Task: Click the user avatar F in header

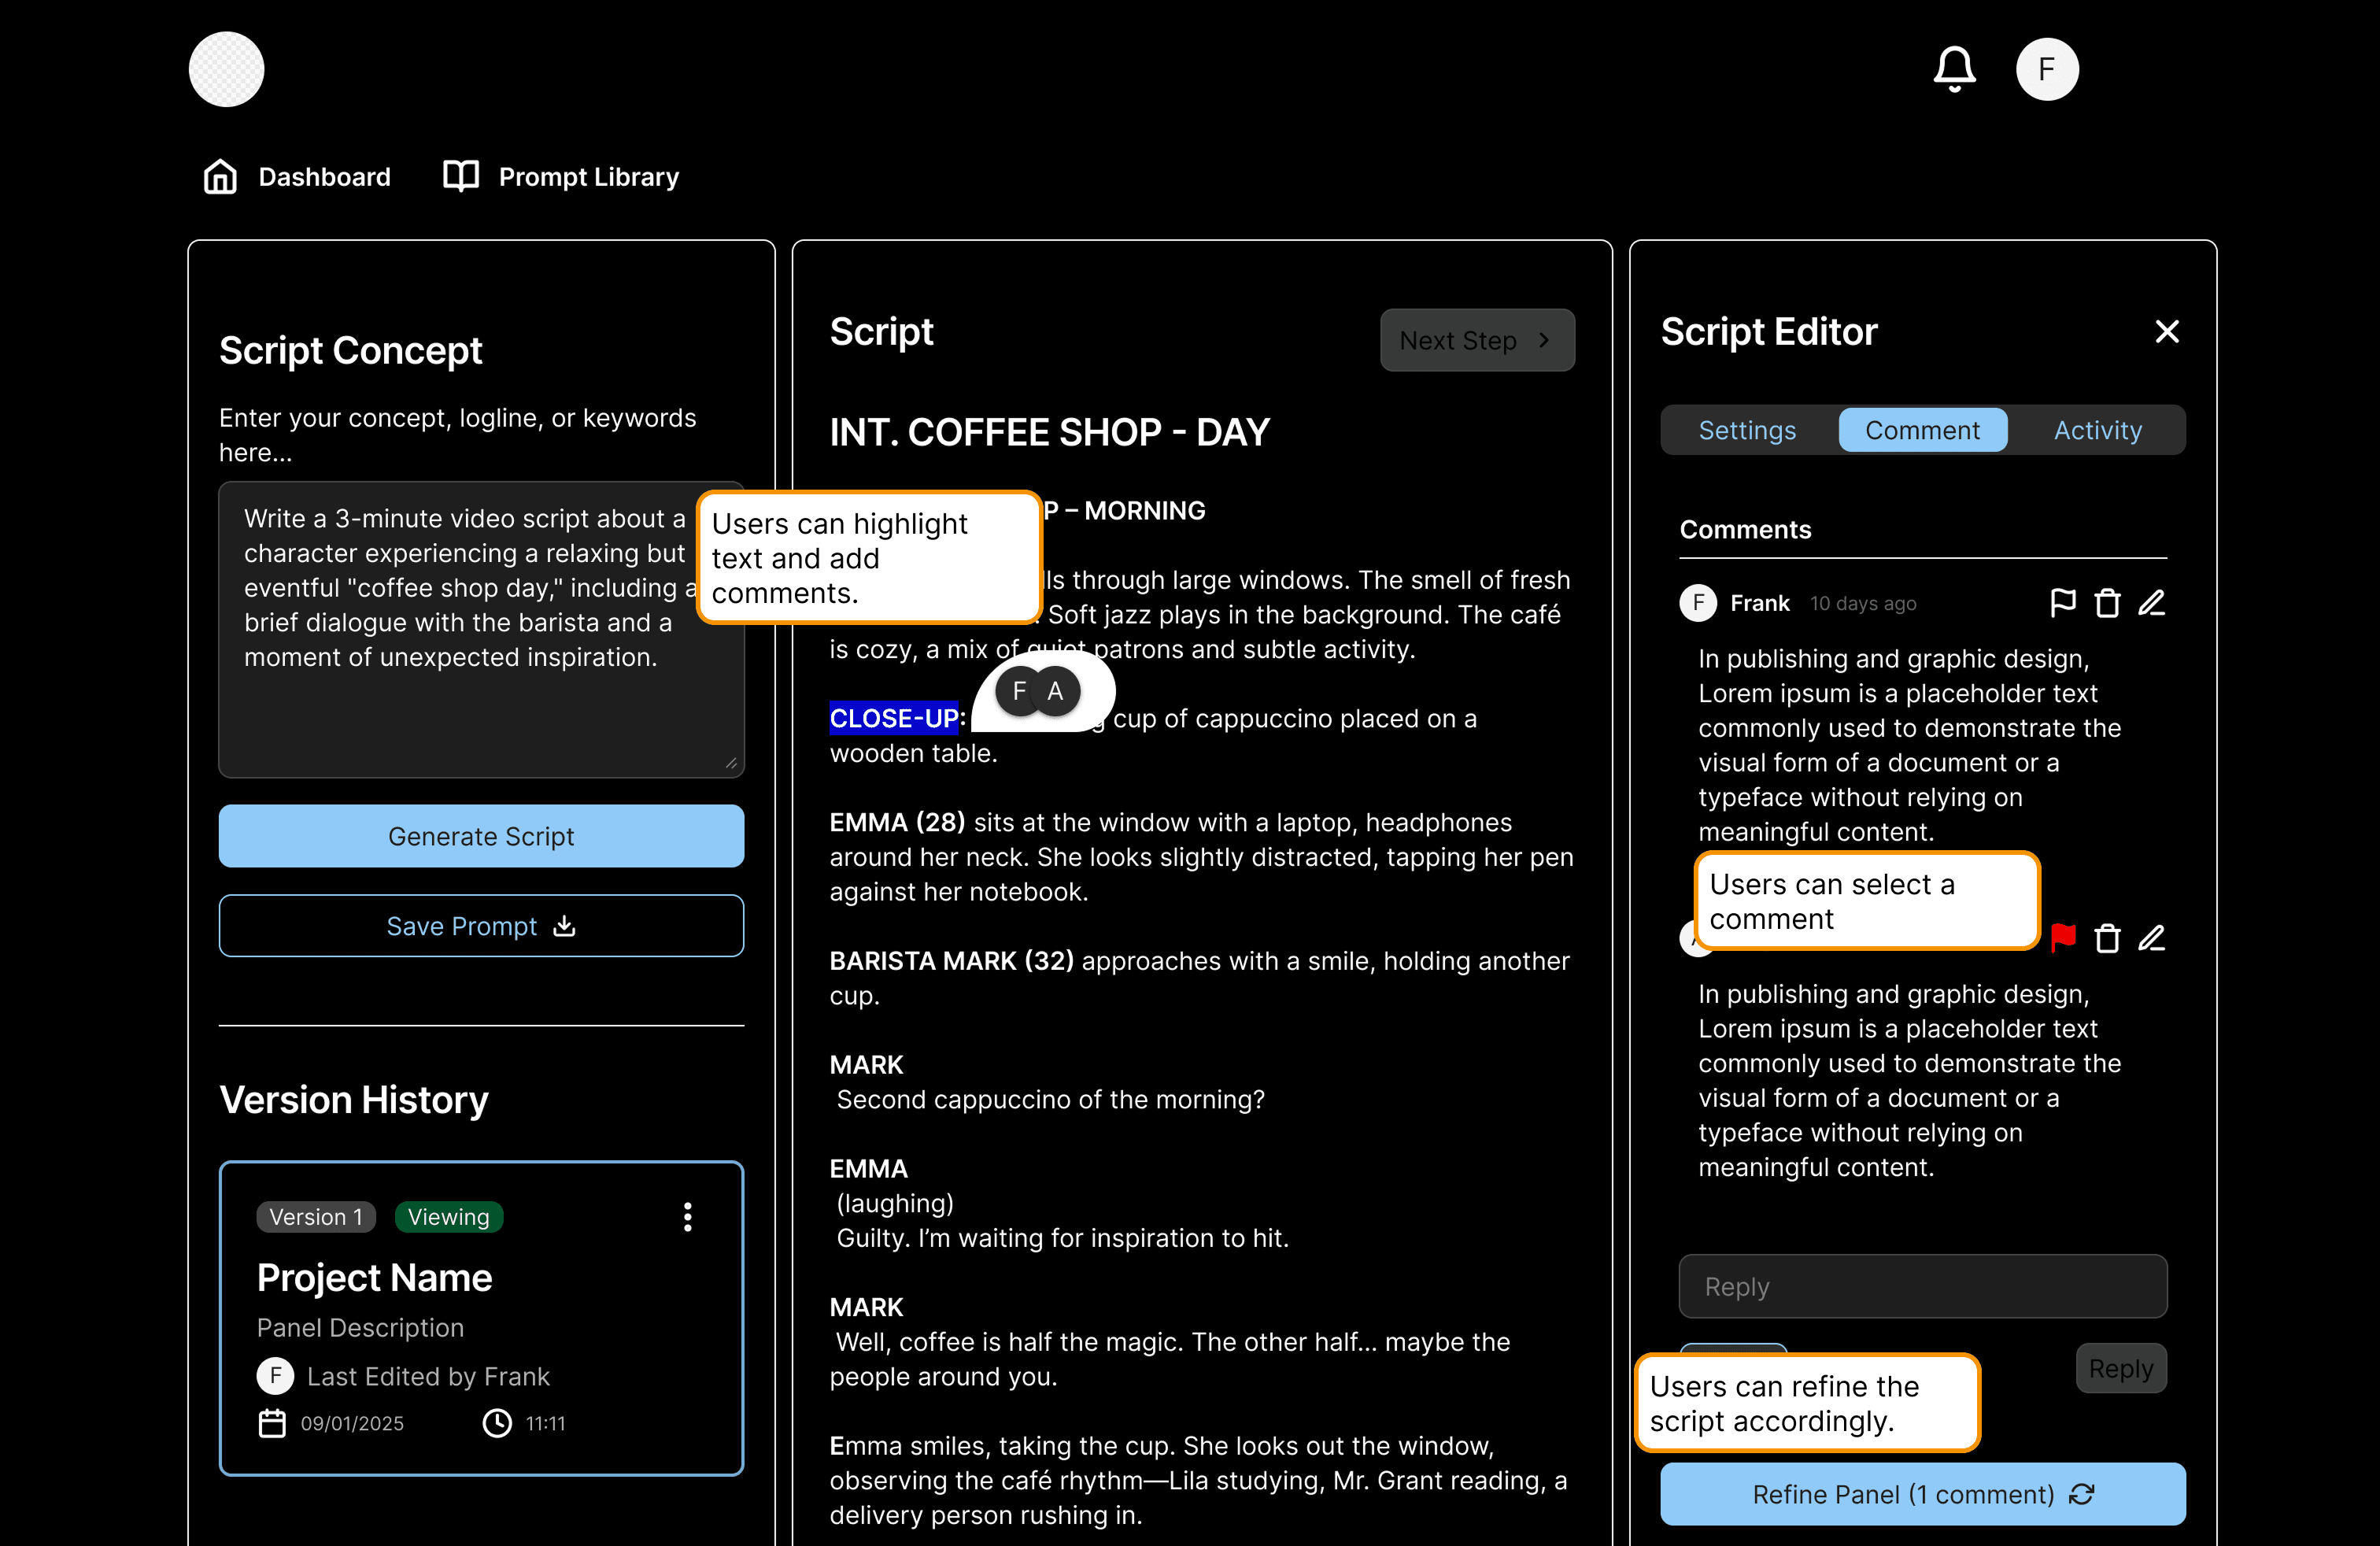Action: pos(2046,69)
